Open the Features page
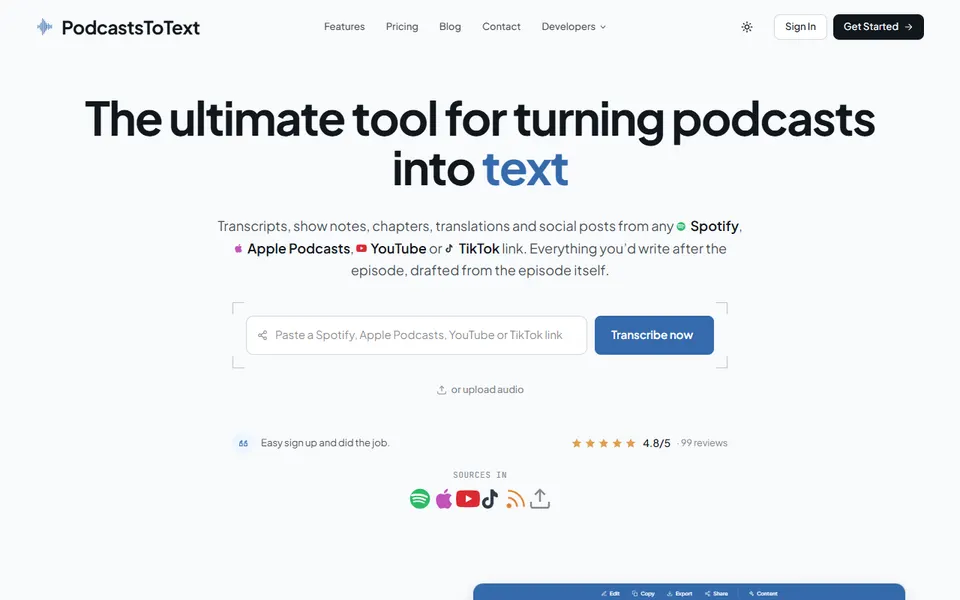The image size is (960, 600). tap(344, 27)
